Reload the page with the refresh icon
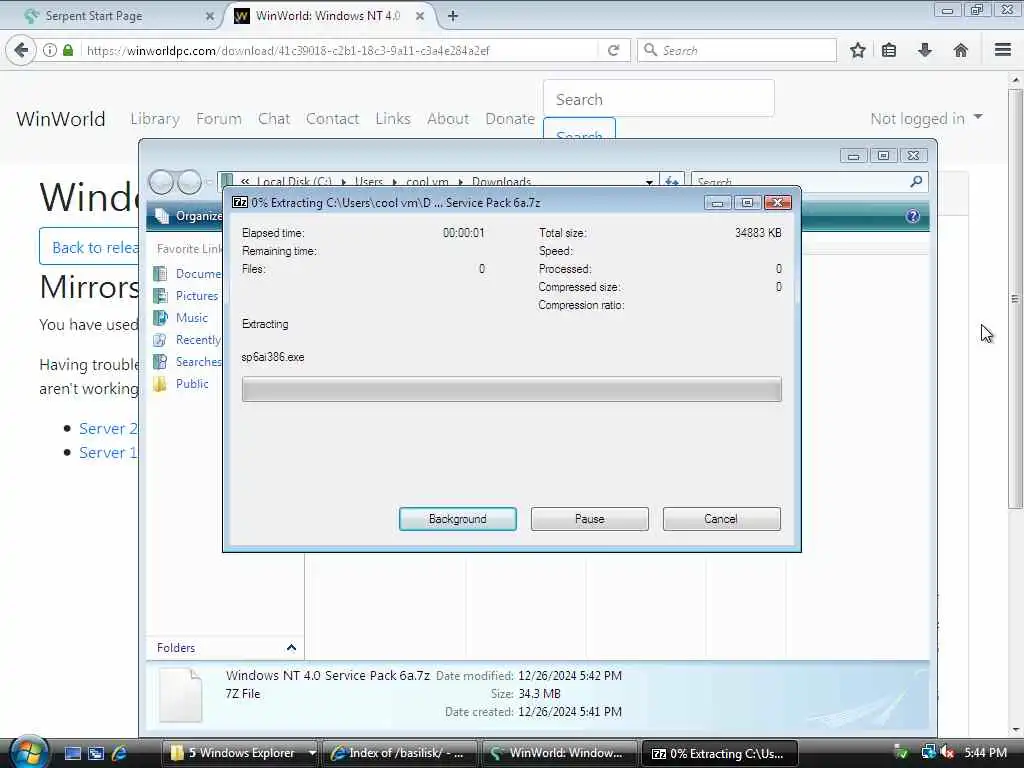 point(613,50)
